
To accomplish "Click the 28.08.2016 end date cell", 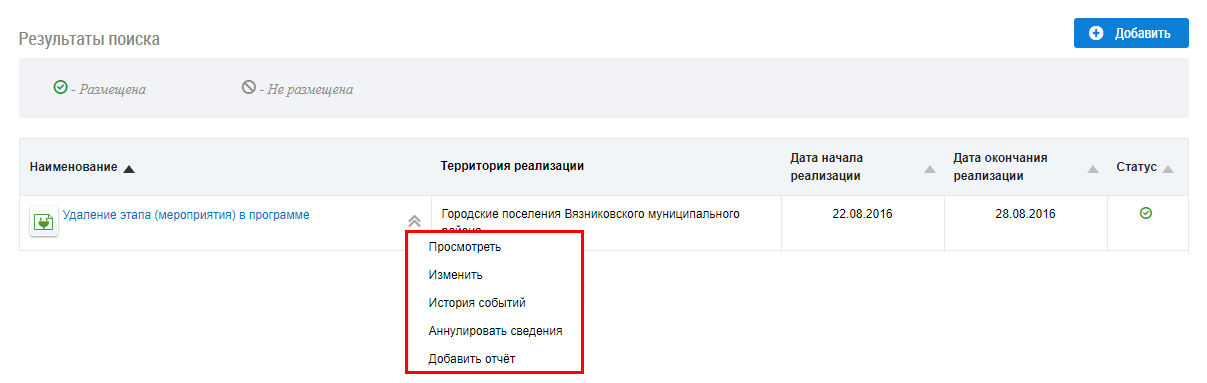I will pos(1027,214).
